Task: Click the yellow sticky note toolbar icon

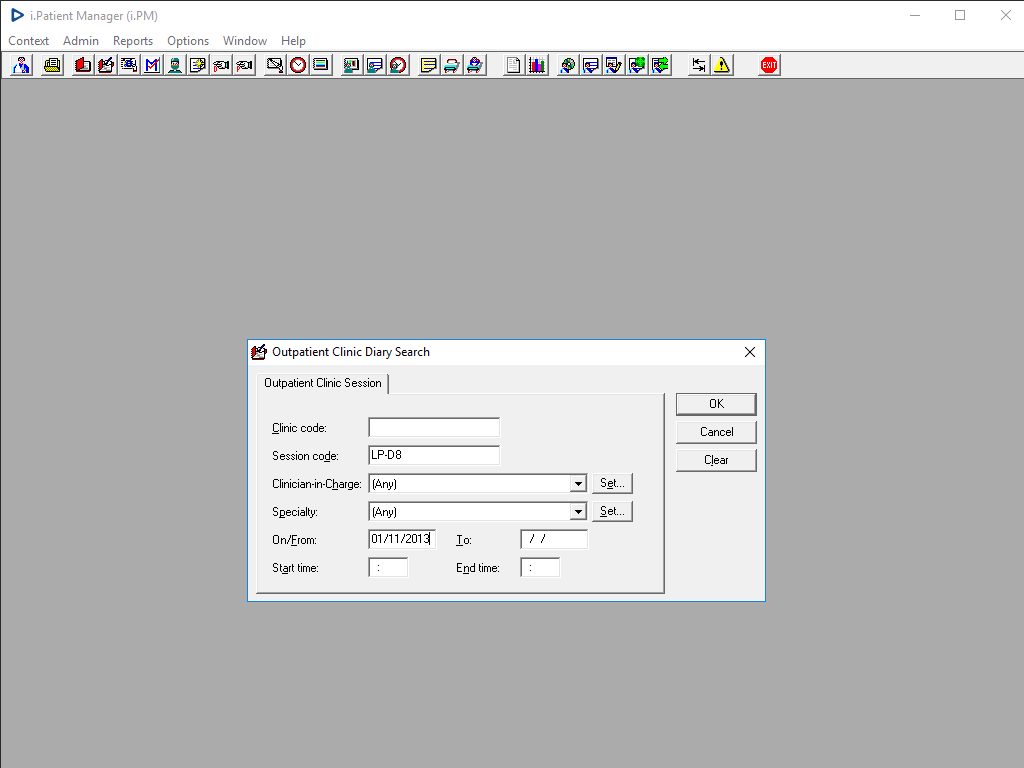Action: point(428,65)
